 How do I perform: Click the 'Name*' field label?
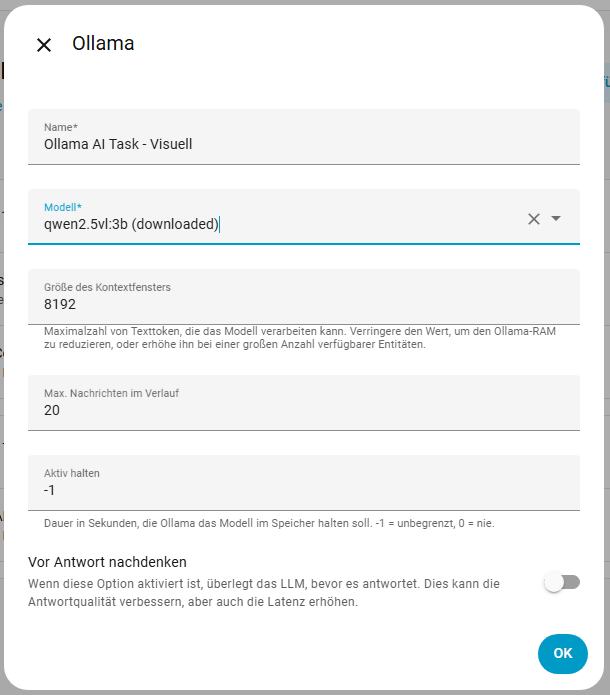pos(61,127)
